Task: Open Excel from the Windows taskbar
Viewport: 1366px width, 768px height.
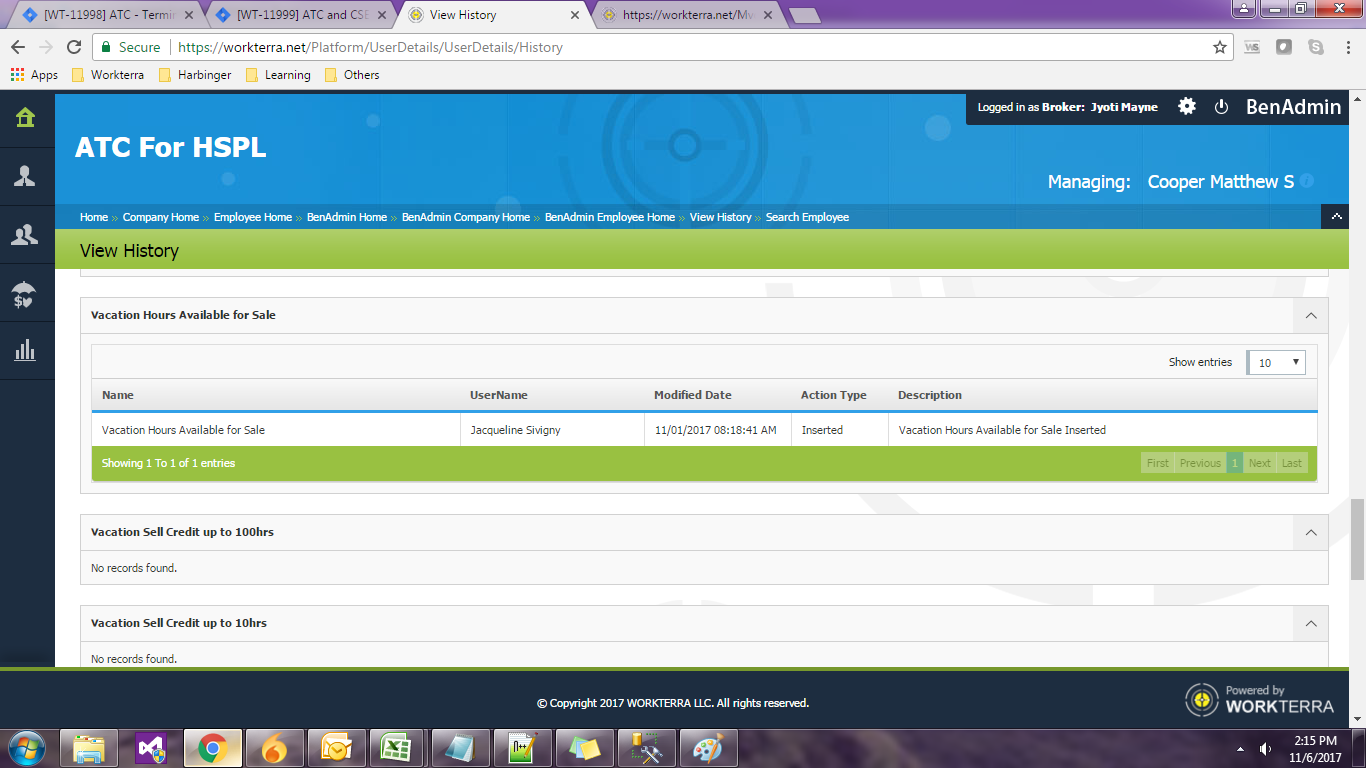Action: click(x=396, y=747)
